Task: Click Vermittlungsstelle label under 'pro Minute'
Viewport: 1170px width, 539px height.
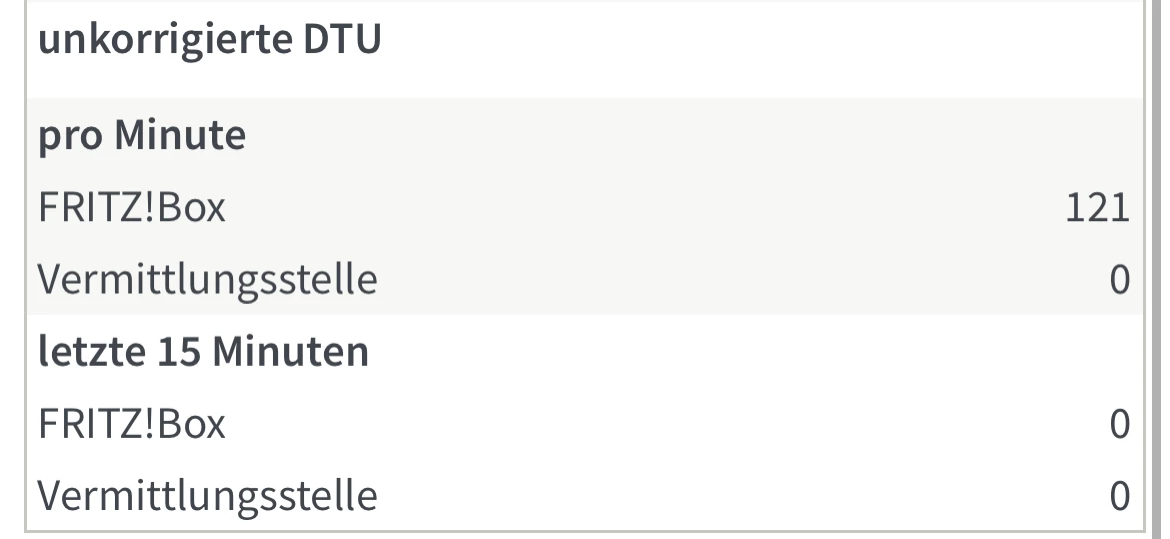Action: click(x=207, y=281)
